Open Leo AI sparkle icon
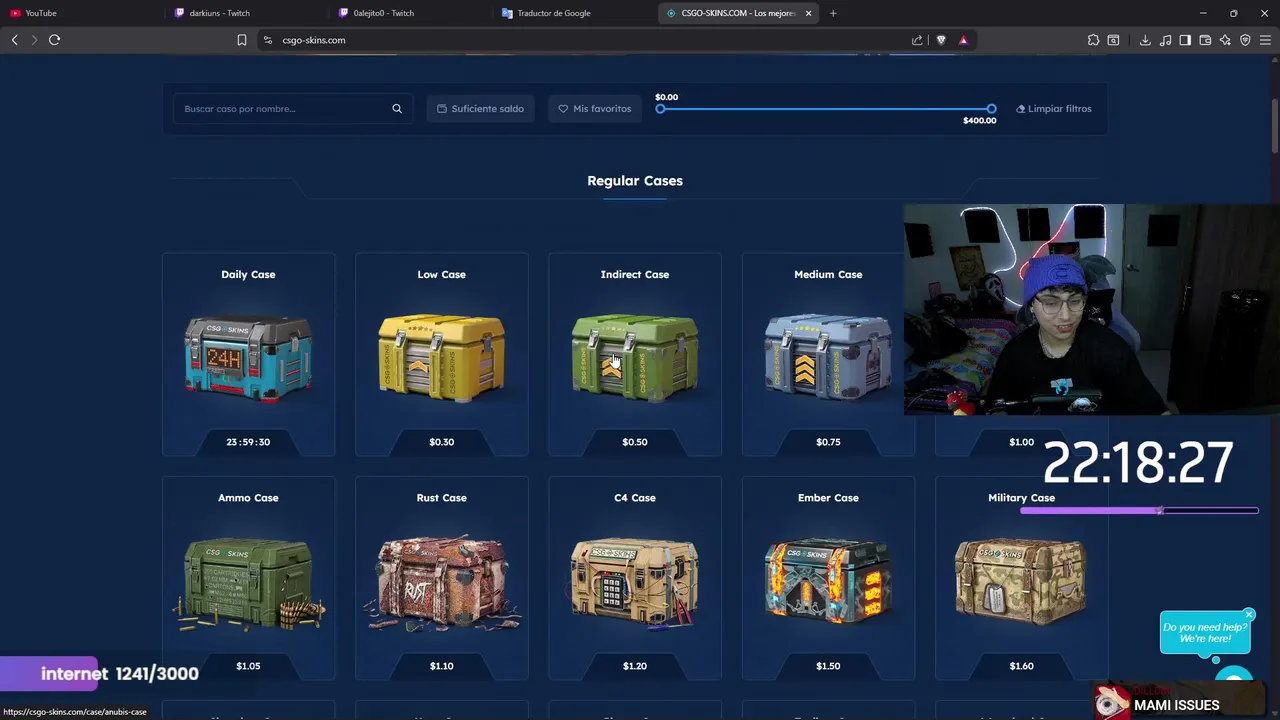This screenshot has height=720, width=1280. tap(1225, 40)
